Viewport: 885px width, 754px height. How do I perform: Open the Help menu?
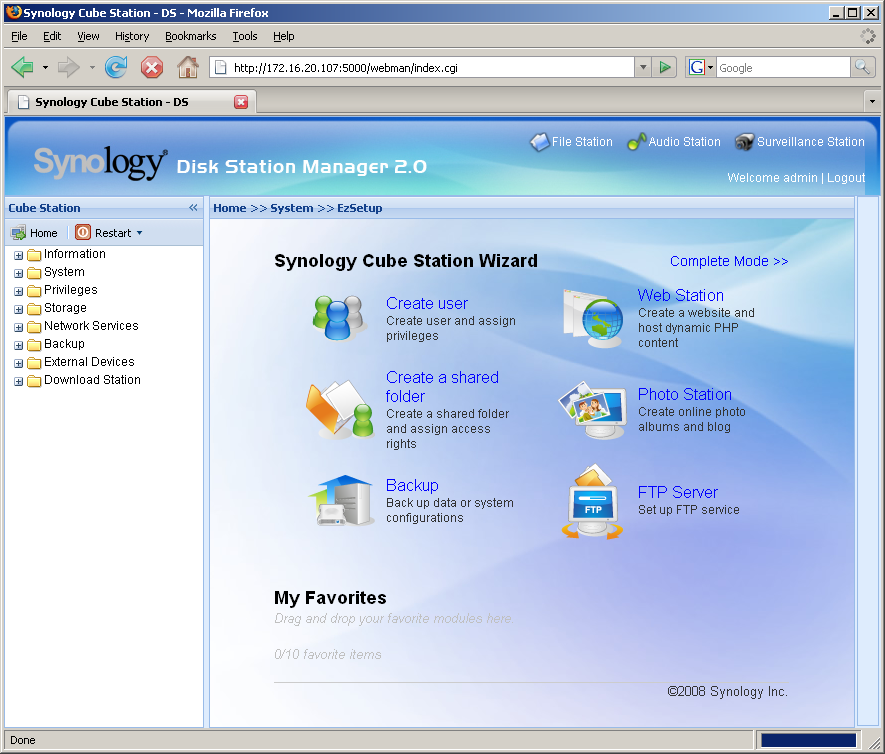click(x=283, y=36)
